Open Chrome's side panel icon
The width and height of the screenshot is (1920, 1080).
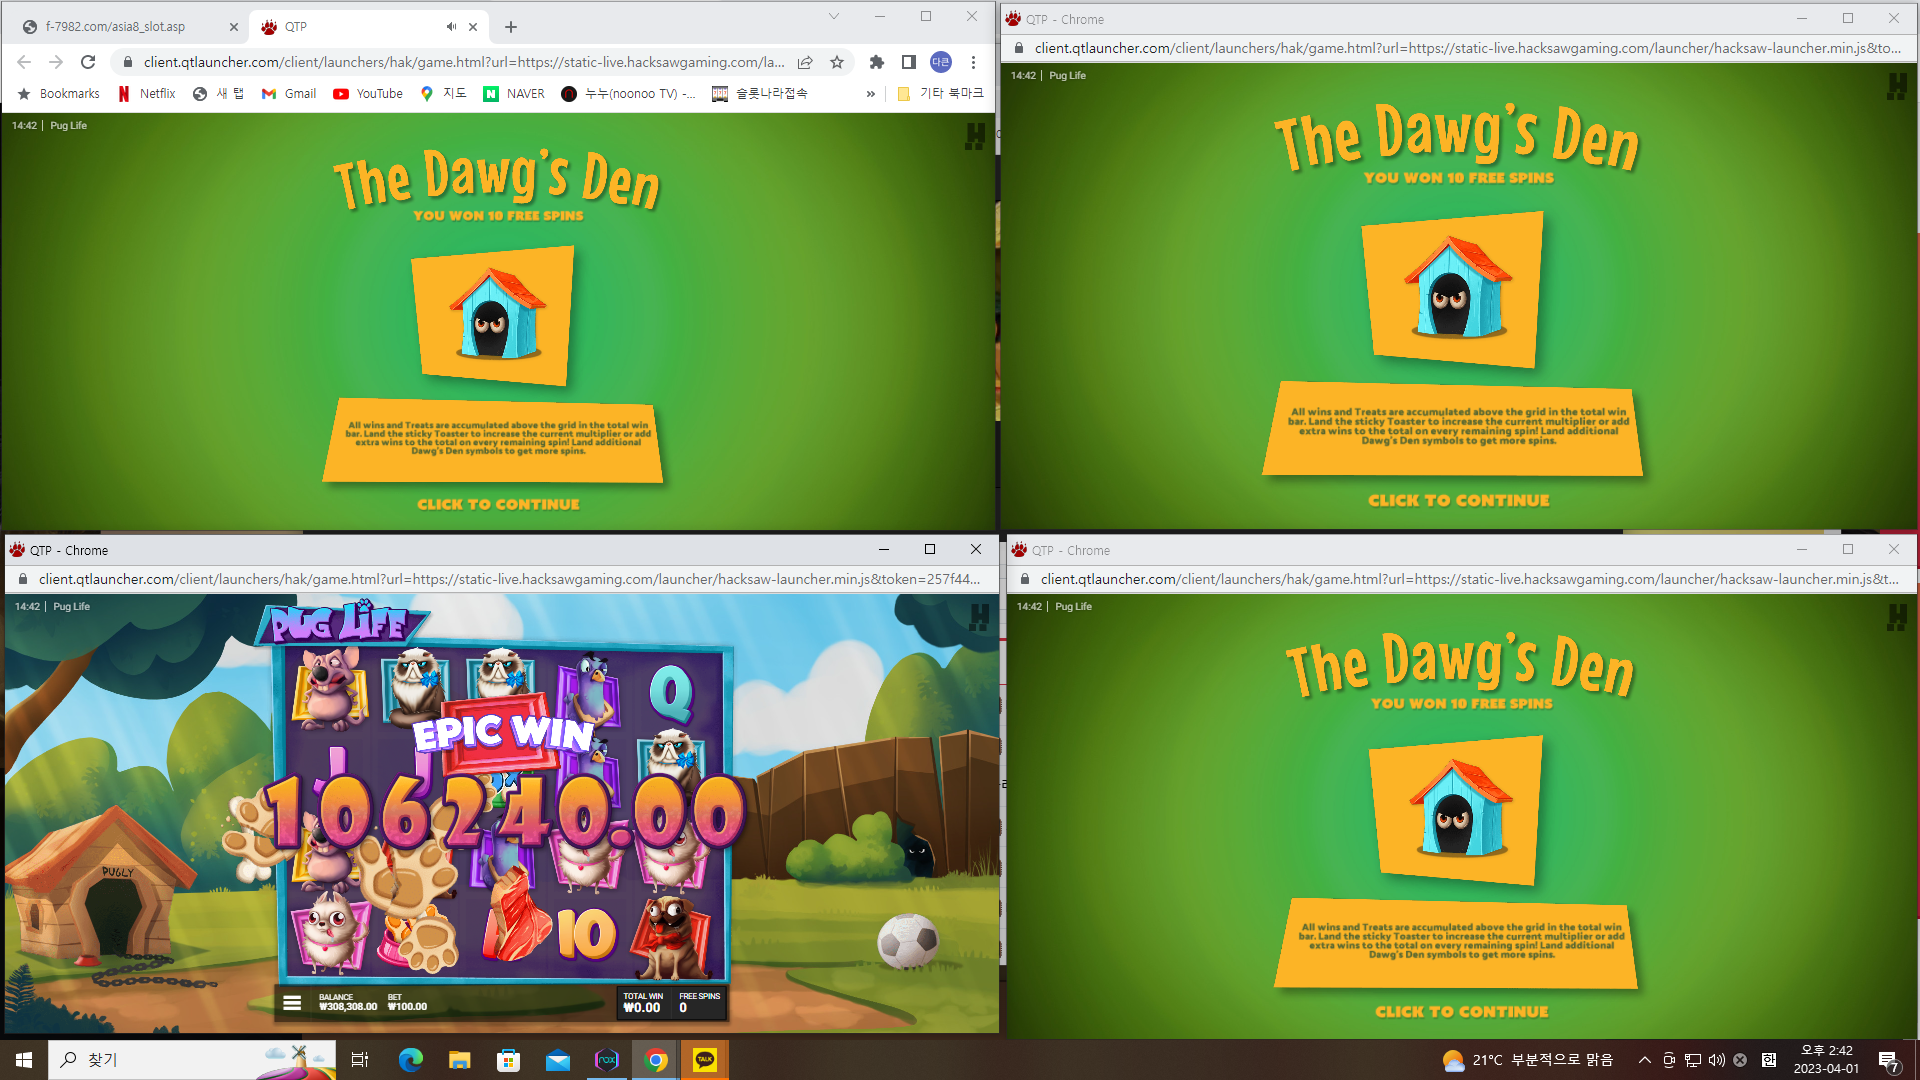pos(908,62)
